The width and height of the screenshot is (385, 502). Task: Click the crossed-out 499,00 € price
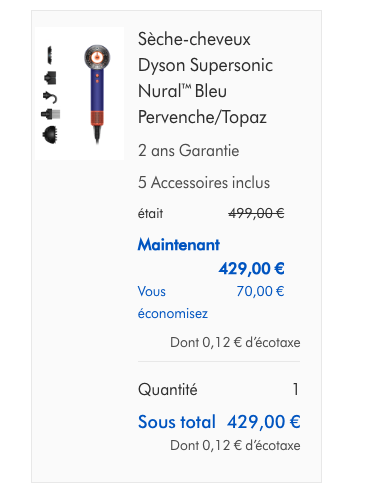(x=256, y=213)
